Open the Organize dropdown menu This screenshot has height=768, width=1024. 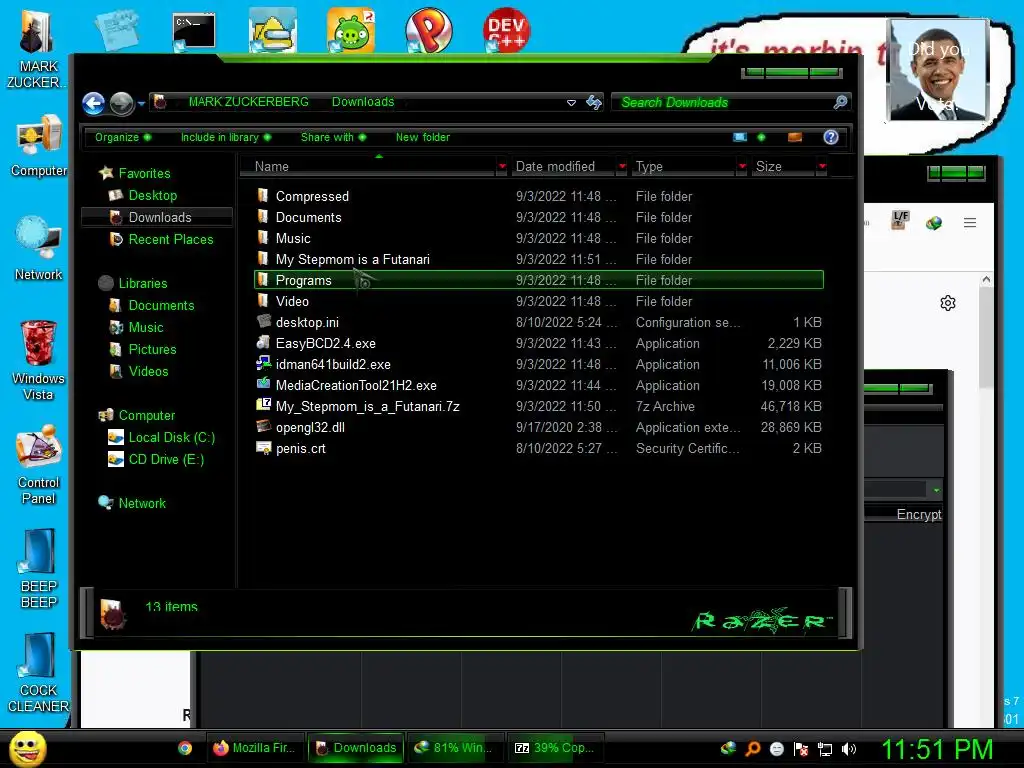click(x=123, y=137)
